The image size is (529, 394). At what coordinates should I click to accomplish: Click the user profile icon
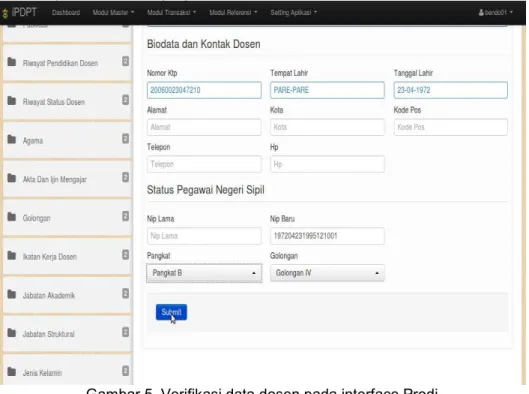point(481,12)
